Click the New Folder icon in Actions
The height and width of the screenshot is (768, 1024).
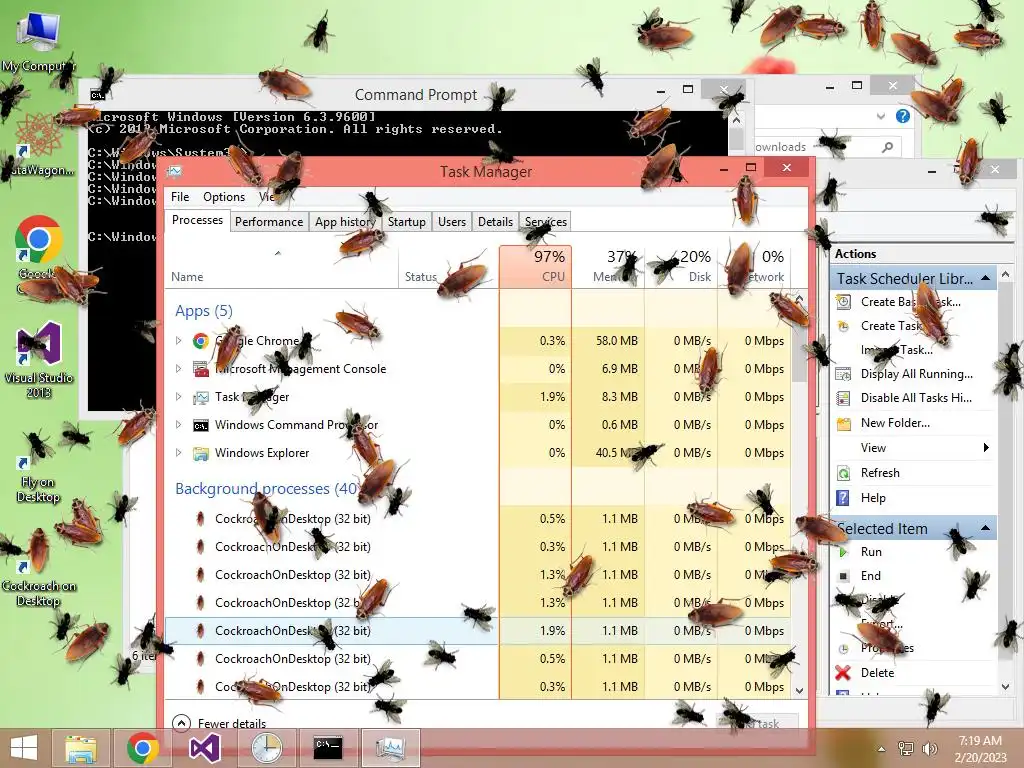(844, 424)
